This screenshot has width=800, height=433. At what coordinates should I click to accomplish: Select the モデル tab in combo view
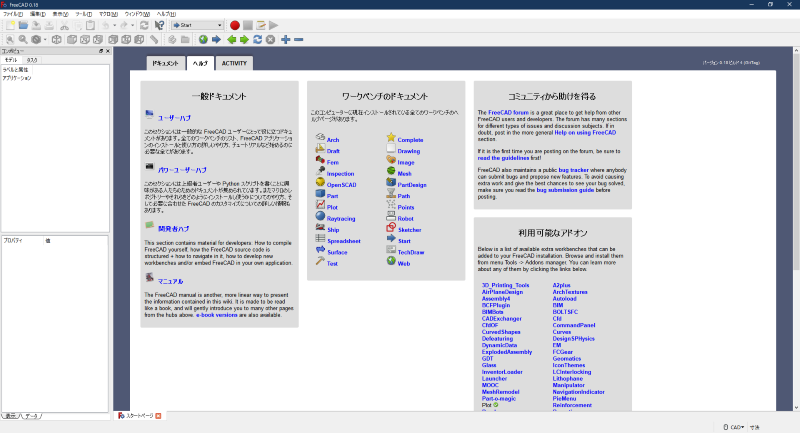tap(11, 60)
